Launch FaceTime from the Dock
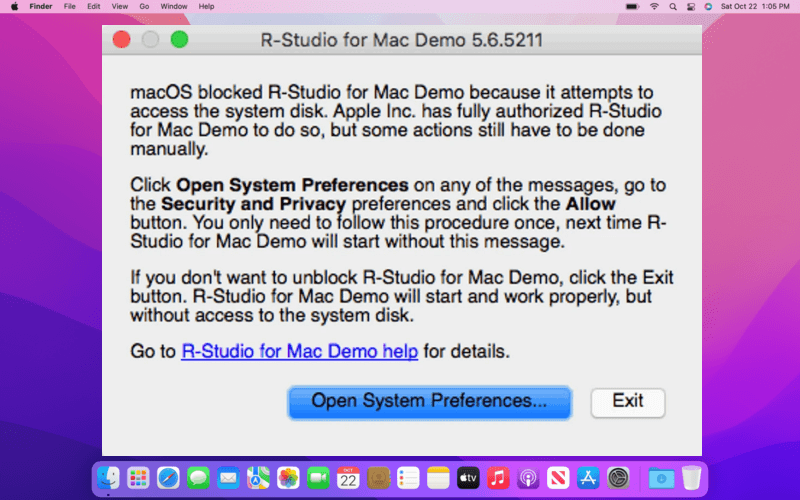Image resolution: width=800 pixels, height=500 pixels. tap(318, 479)
